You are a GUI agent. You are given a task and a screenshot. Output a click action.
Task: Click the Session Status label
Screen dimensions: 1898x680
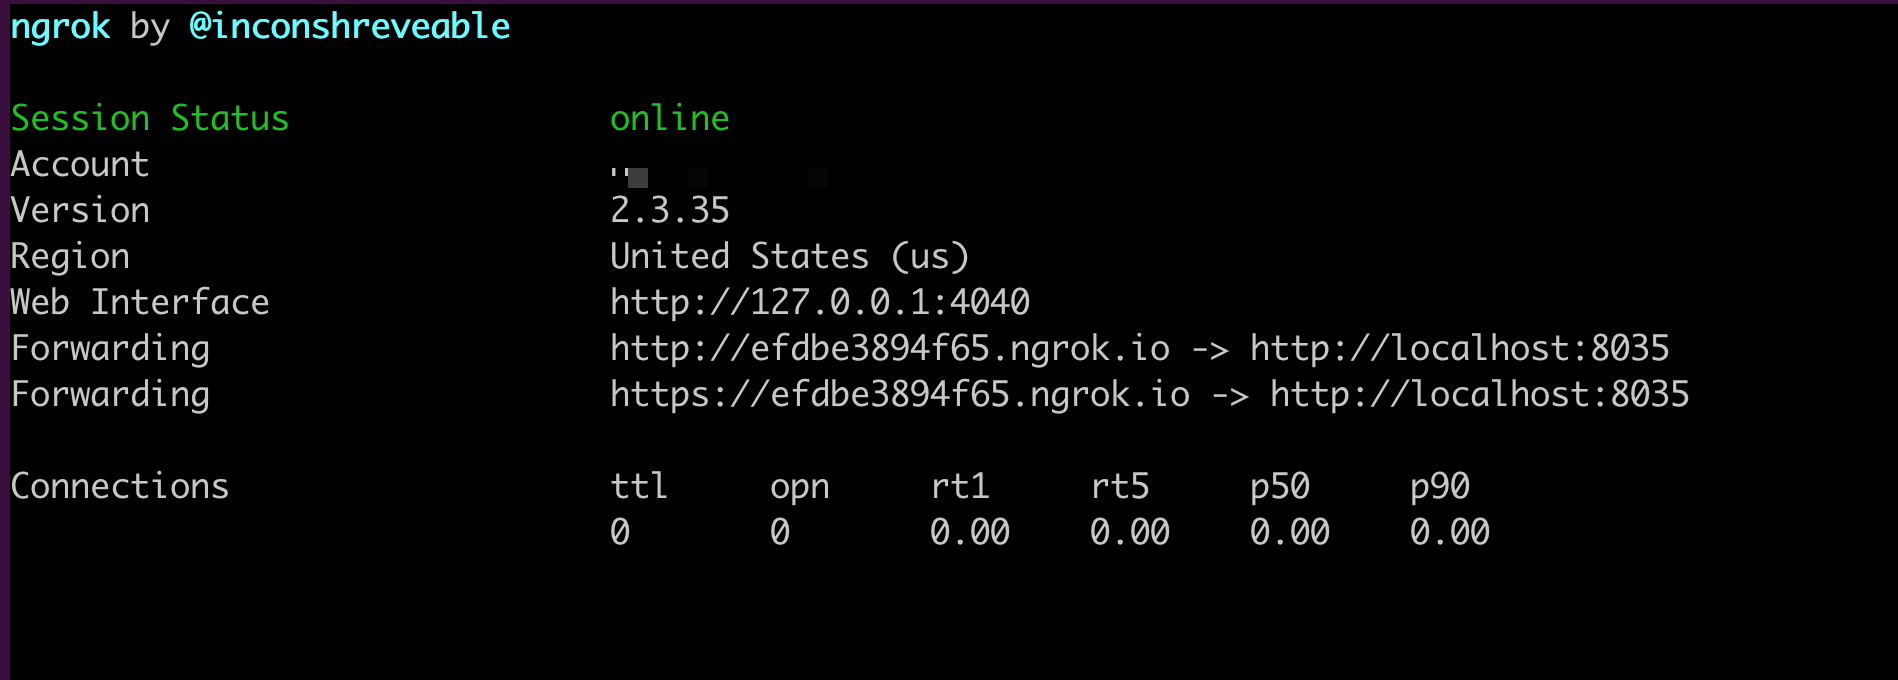[x=150, y=118]
